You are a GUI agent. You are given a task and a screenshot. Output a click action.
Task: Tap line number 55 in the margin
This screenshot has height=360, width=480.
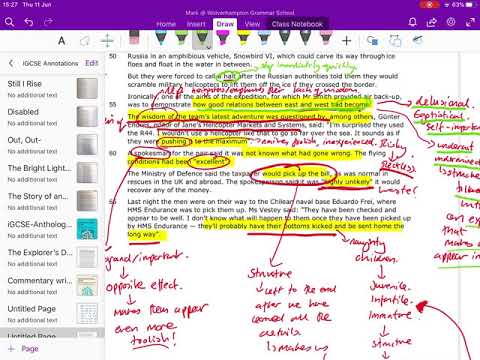pos(113,105)
